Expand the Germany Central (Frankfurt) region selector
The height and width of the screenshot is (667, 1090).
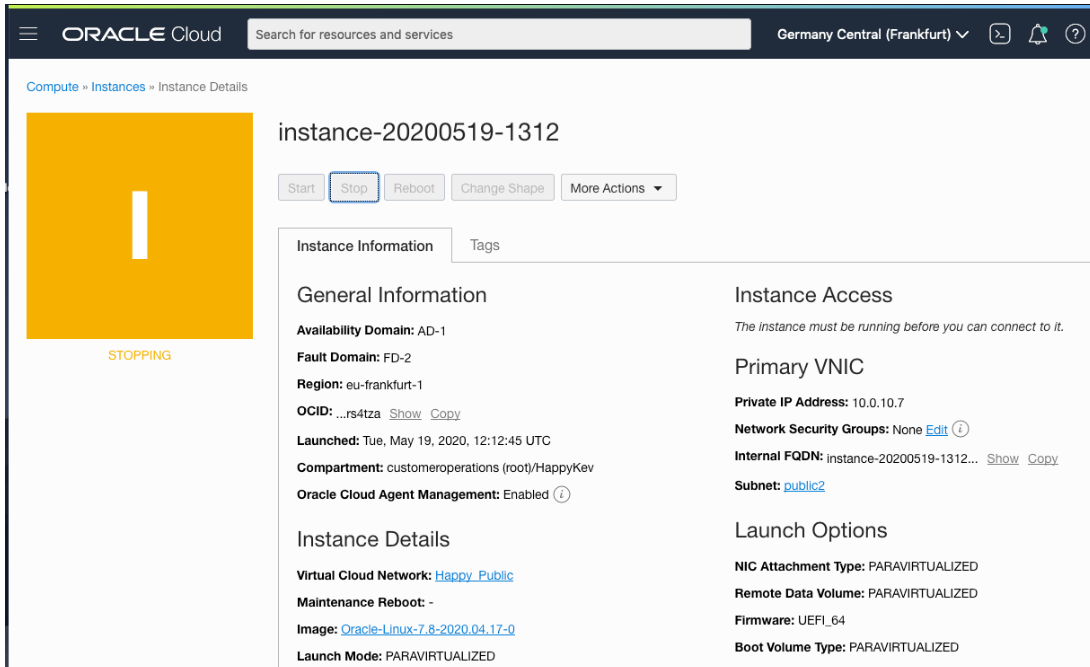point(872,34)
